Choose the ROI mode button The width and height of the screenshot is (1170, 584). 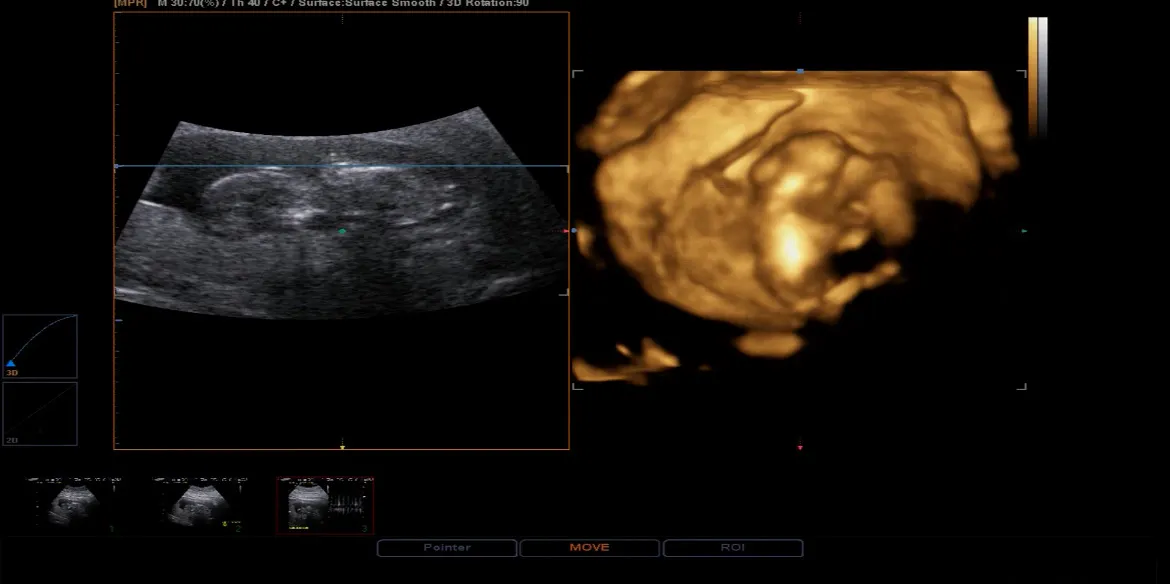[x=733, y=547]
